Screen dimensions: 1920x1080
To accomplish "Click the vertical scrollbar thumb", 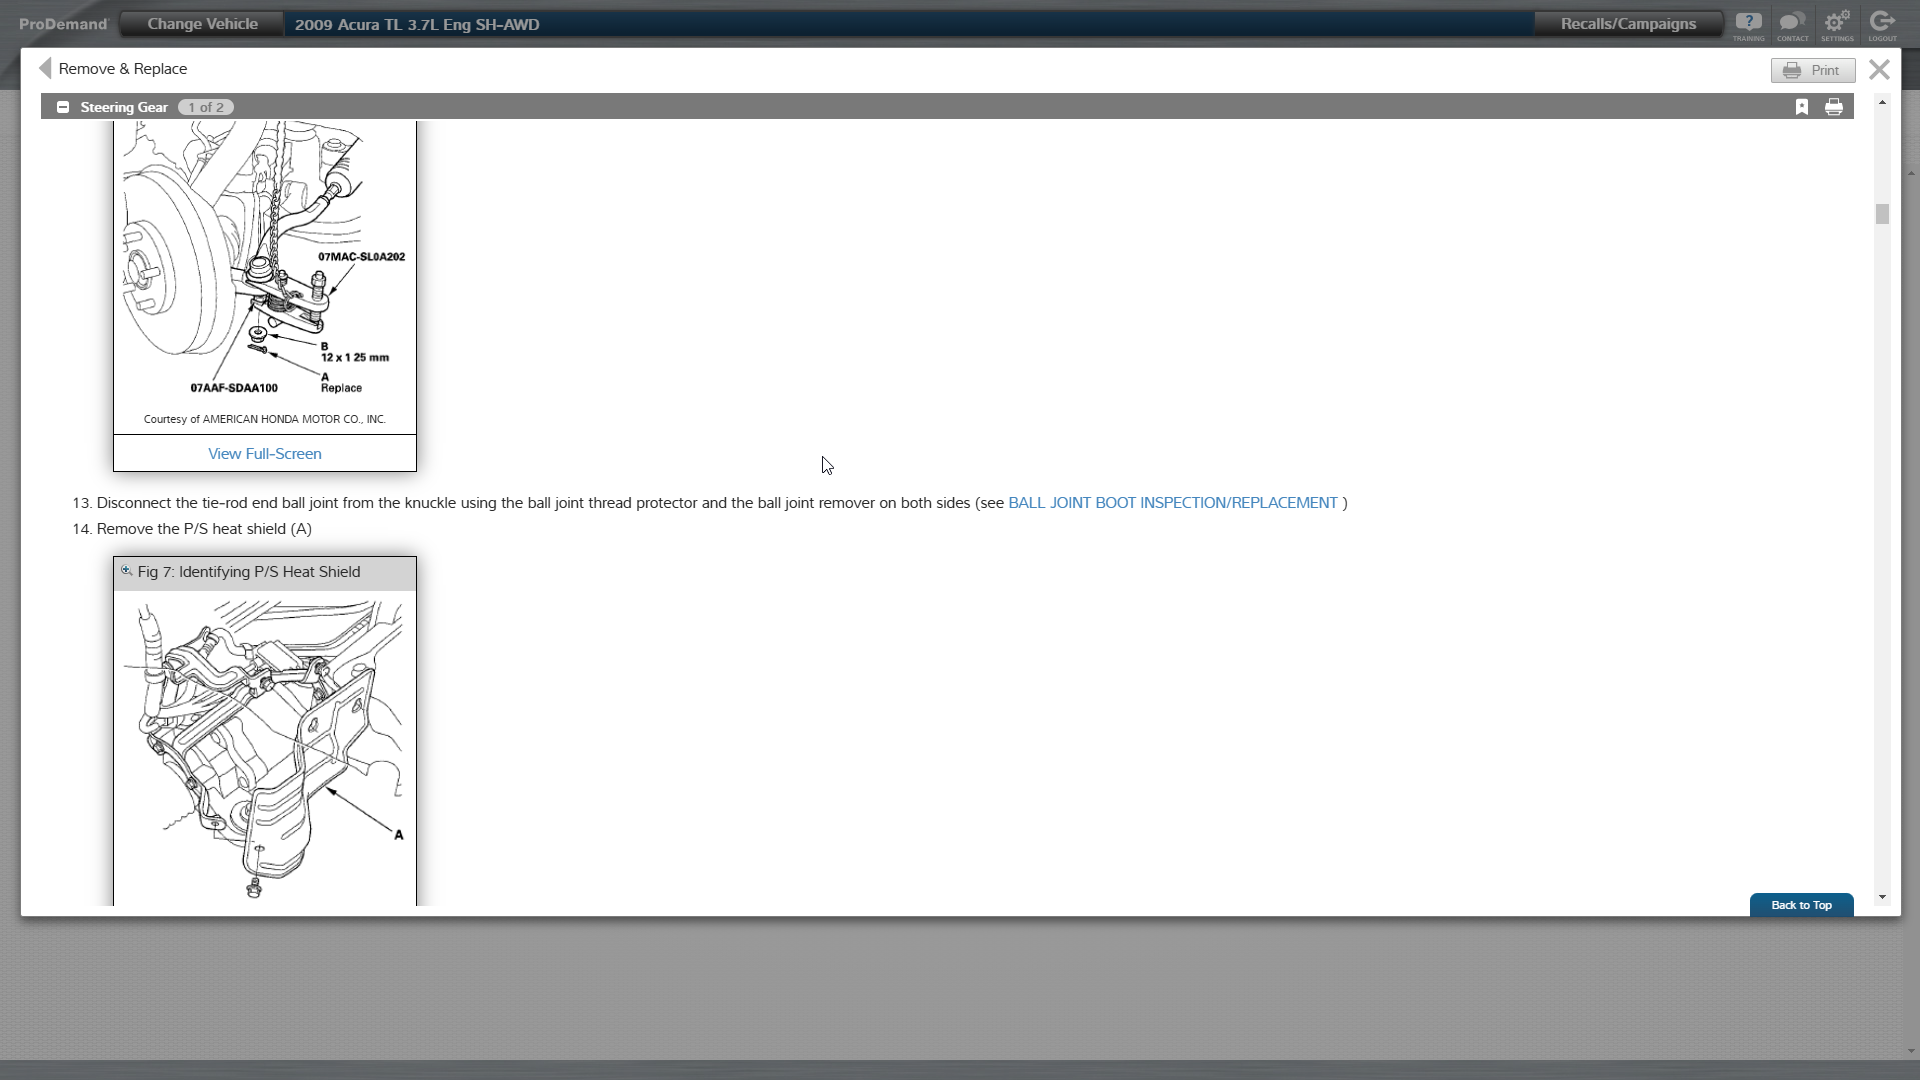I will (1882, 214).
